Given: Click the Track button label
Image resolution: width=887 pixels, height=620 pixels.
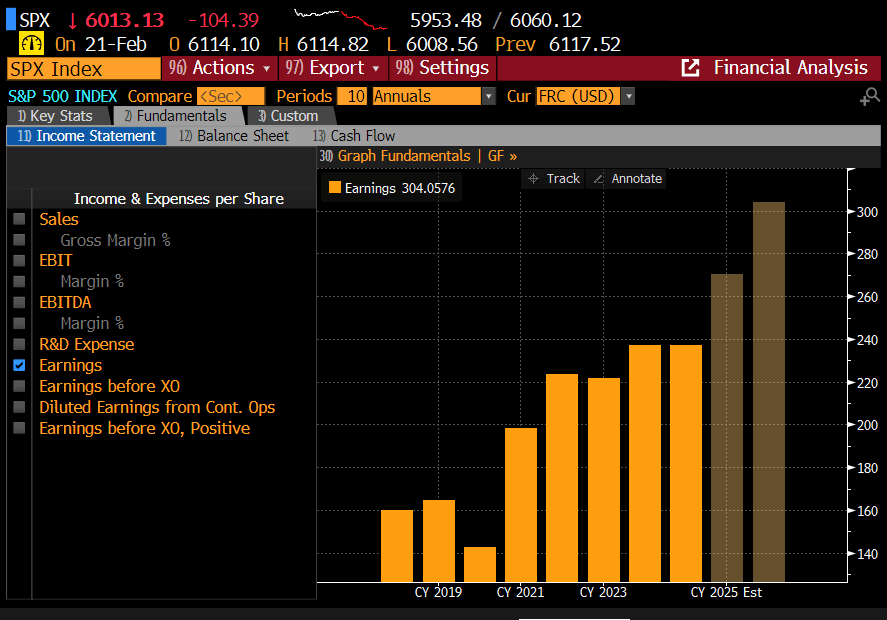Looking at the screenshot, I should pos(563,179).
